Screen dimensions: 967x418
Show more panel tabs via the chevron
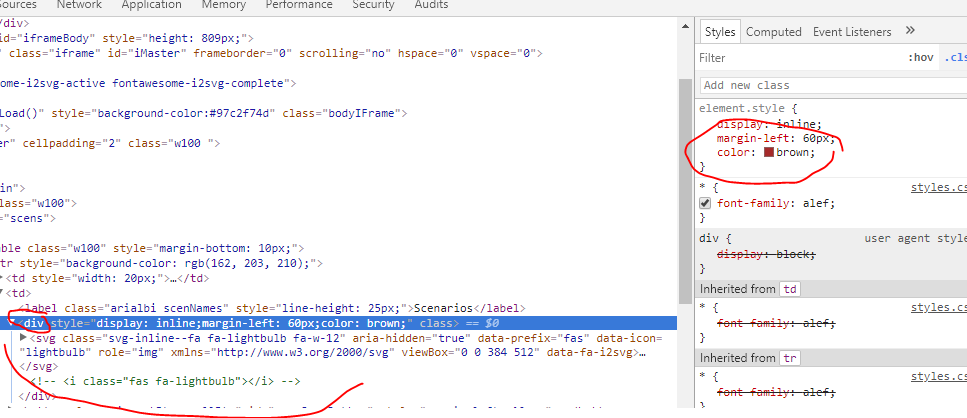click(x=910, y=31)
